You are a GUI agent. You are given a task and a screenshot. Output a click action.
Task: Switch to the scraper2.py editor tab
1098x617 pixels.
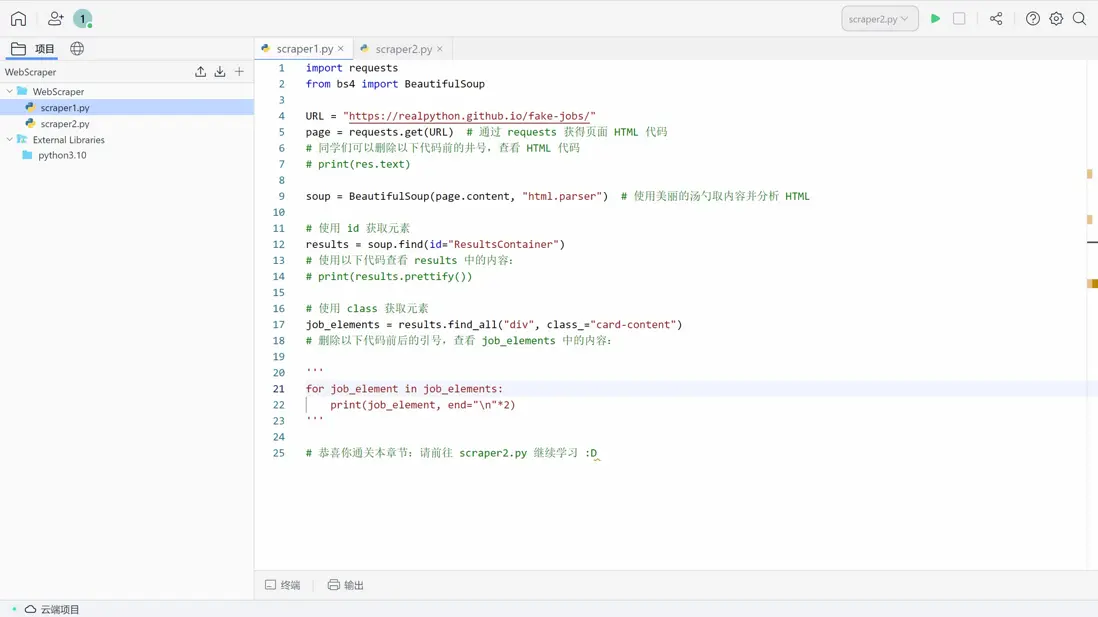point(403,48)
